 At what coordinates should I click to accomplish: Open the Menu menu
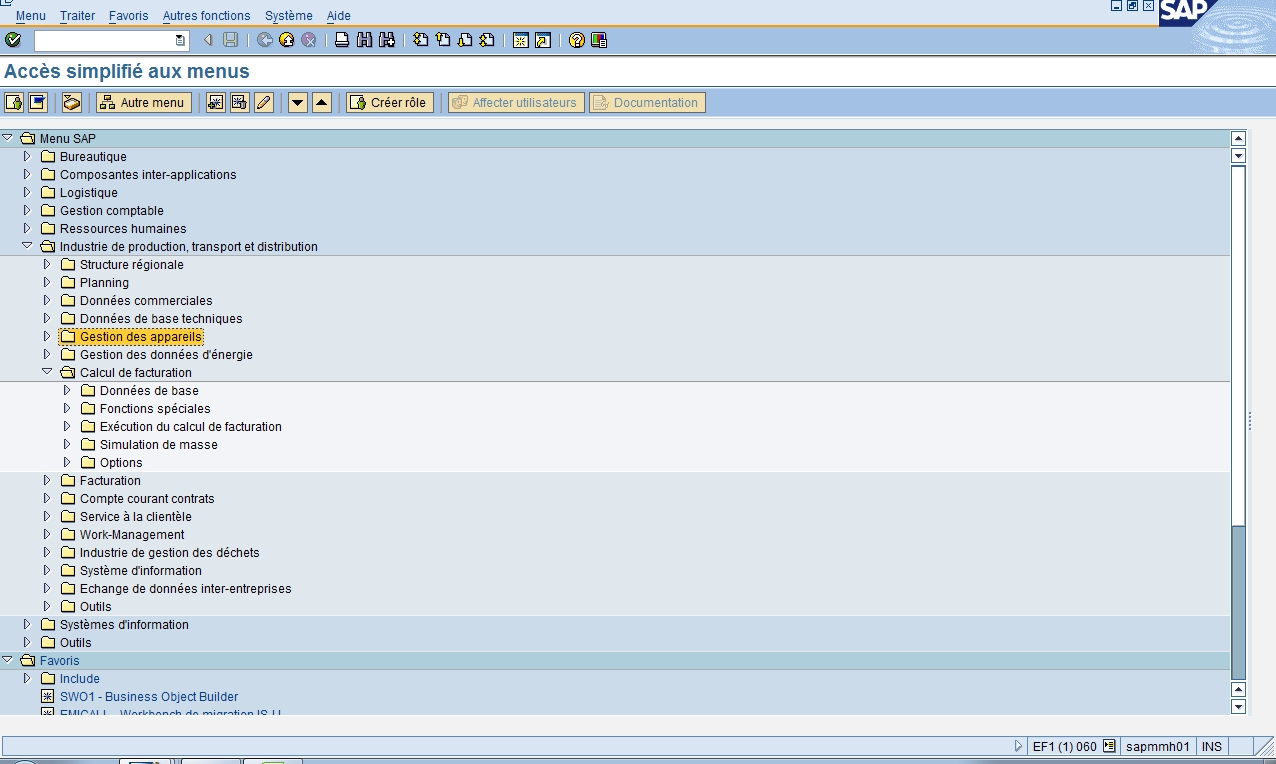(30, 16)
